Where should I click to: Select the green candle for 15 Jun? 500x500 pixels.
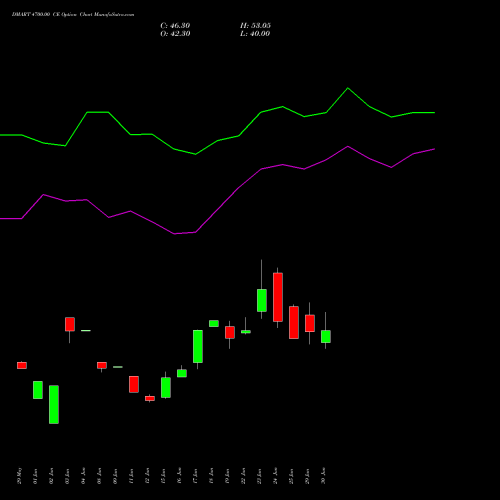pyautogui.click(x=166, y=387)
